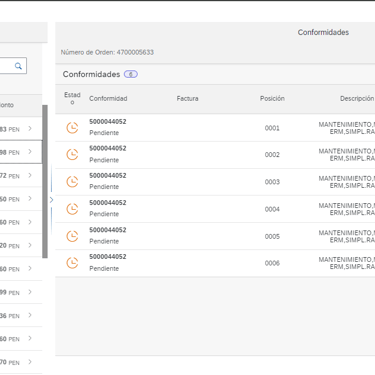Open conformidad 5000044052 at position 0004
Screen dimensions: 375x375
coord(108,203)
